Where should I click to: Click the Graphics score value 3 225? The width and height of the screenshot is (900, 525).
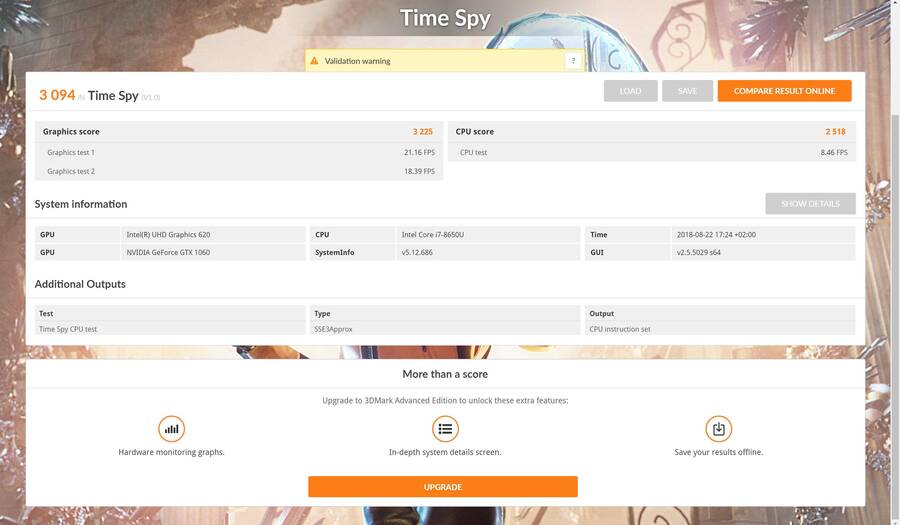coord(422,131)
